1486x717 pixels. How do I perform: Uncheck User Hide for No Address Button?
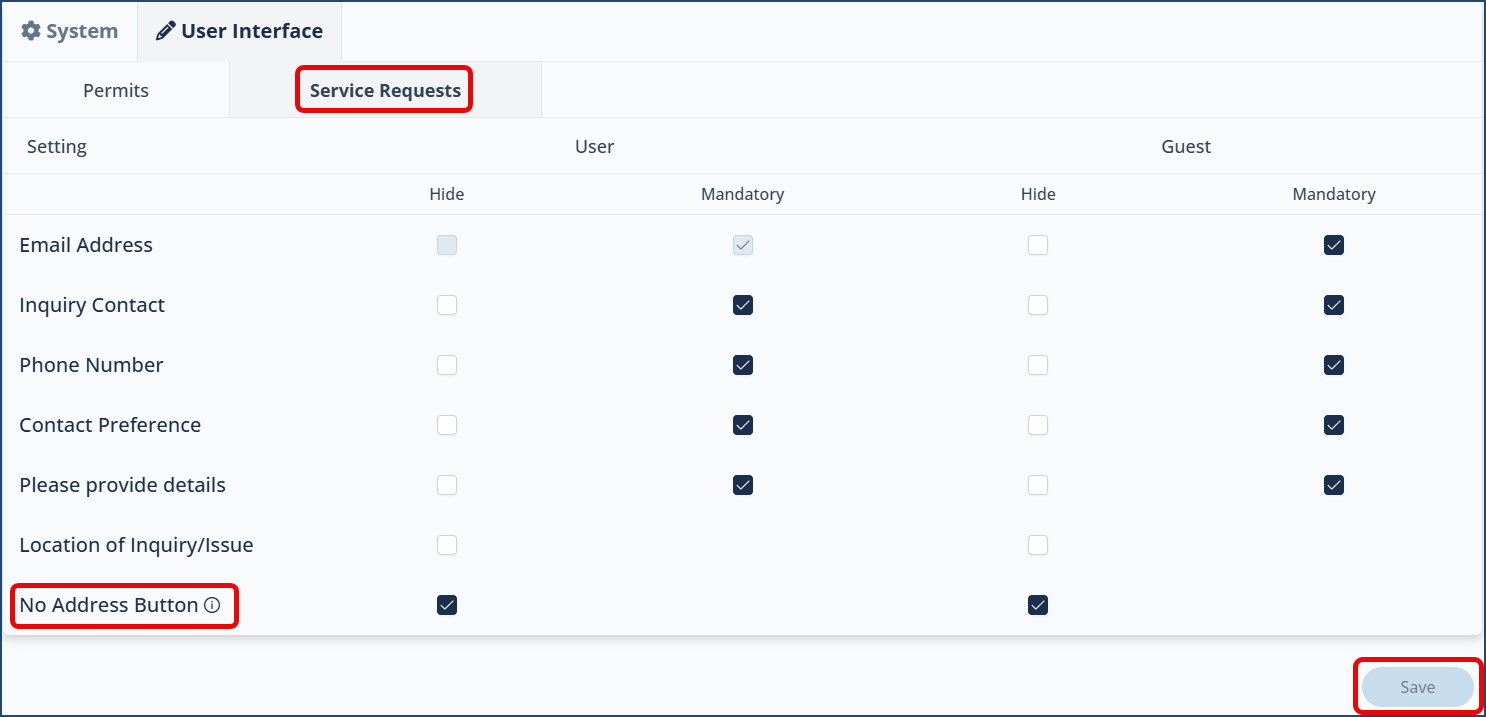click(x=447, y=605)
